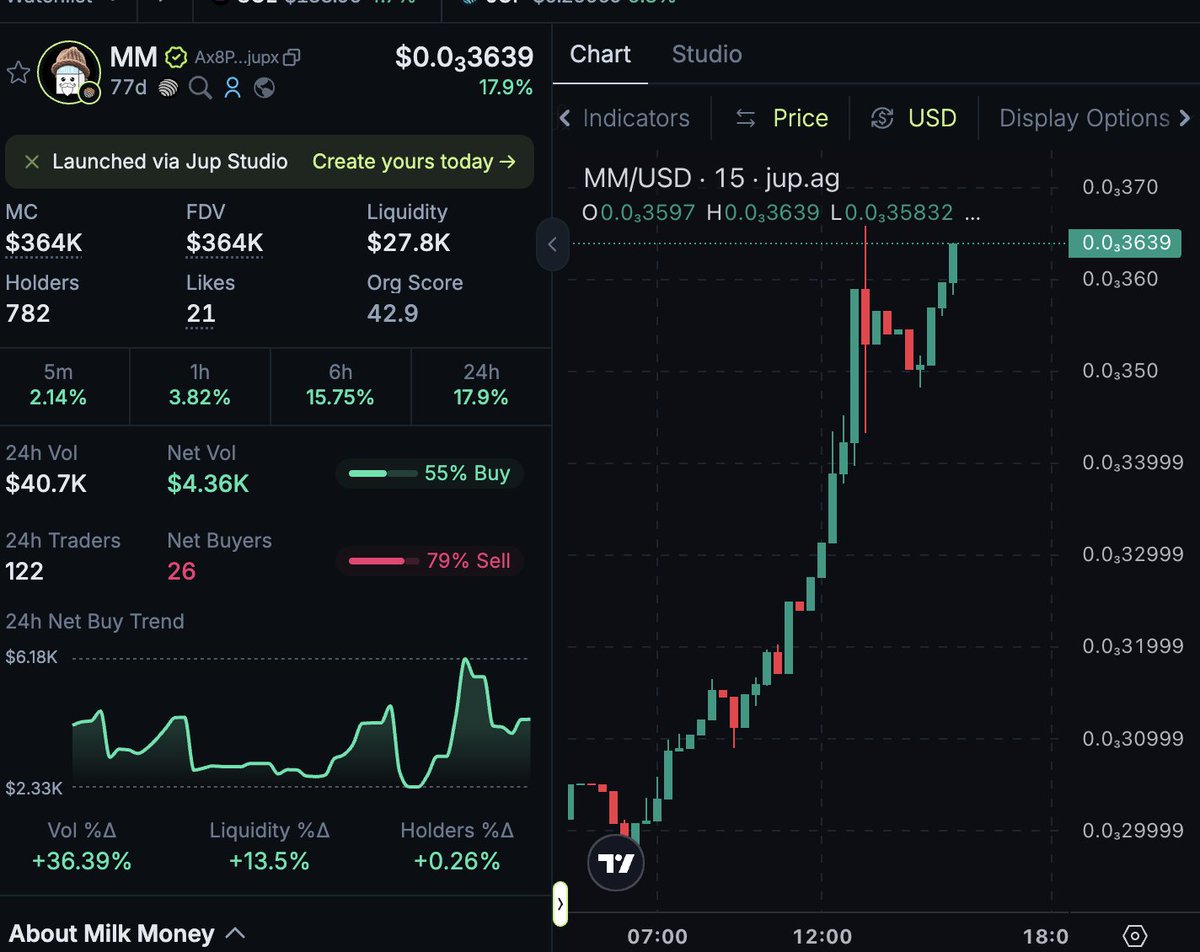Click the verified badge next to MM
This screenshot has width=1200, height=952.
[176, 58]
